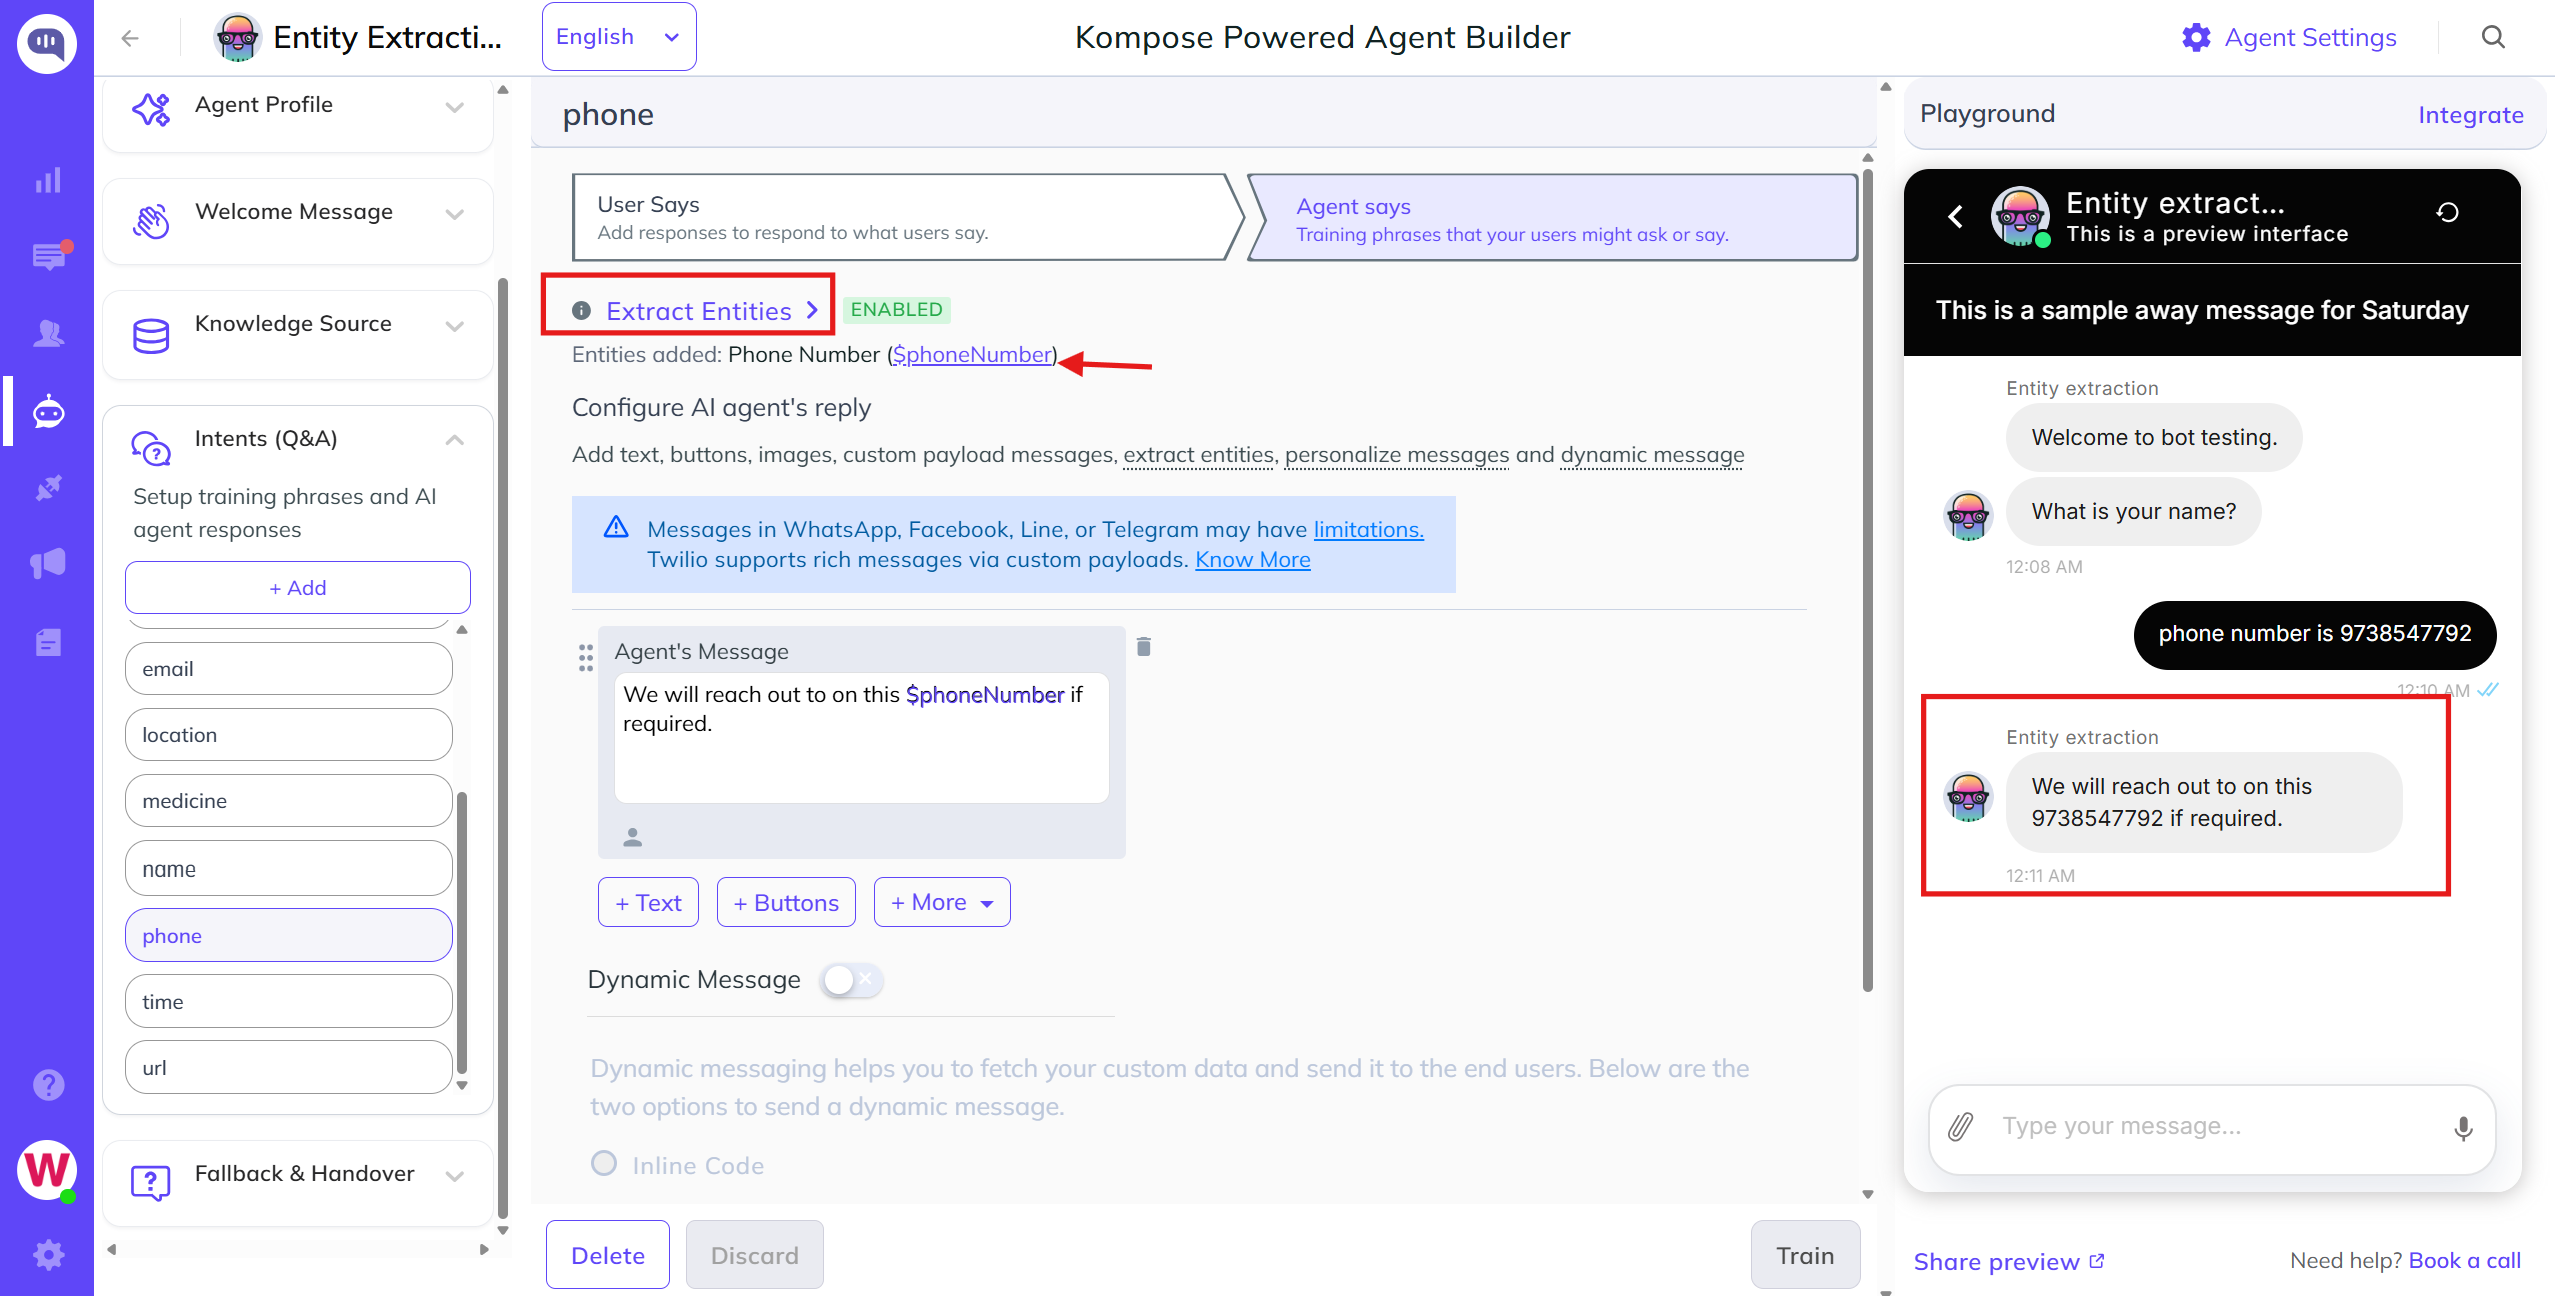Image resolution: width=2558 pixels, height=1296 pixels.
Task: Click the $phoneNumber entity link
Action: click(973, 355)
